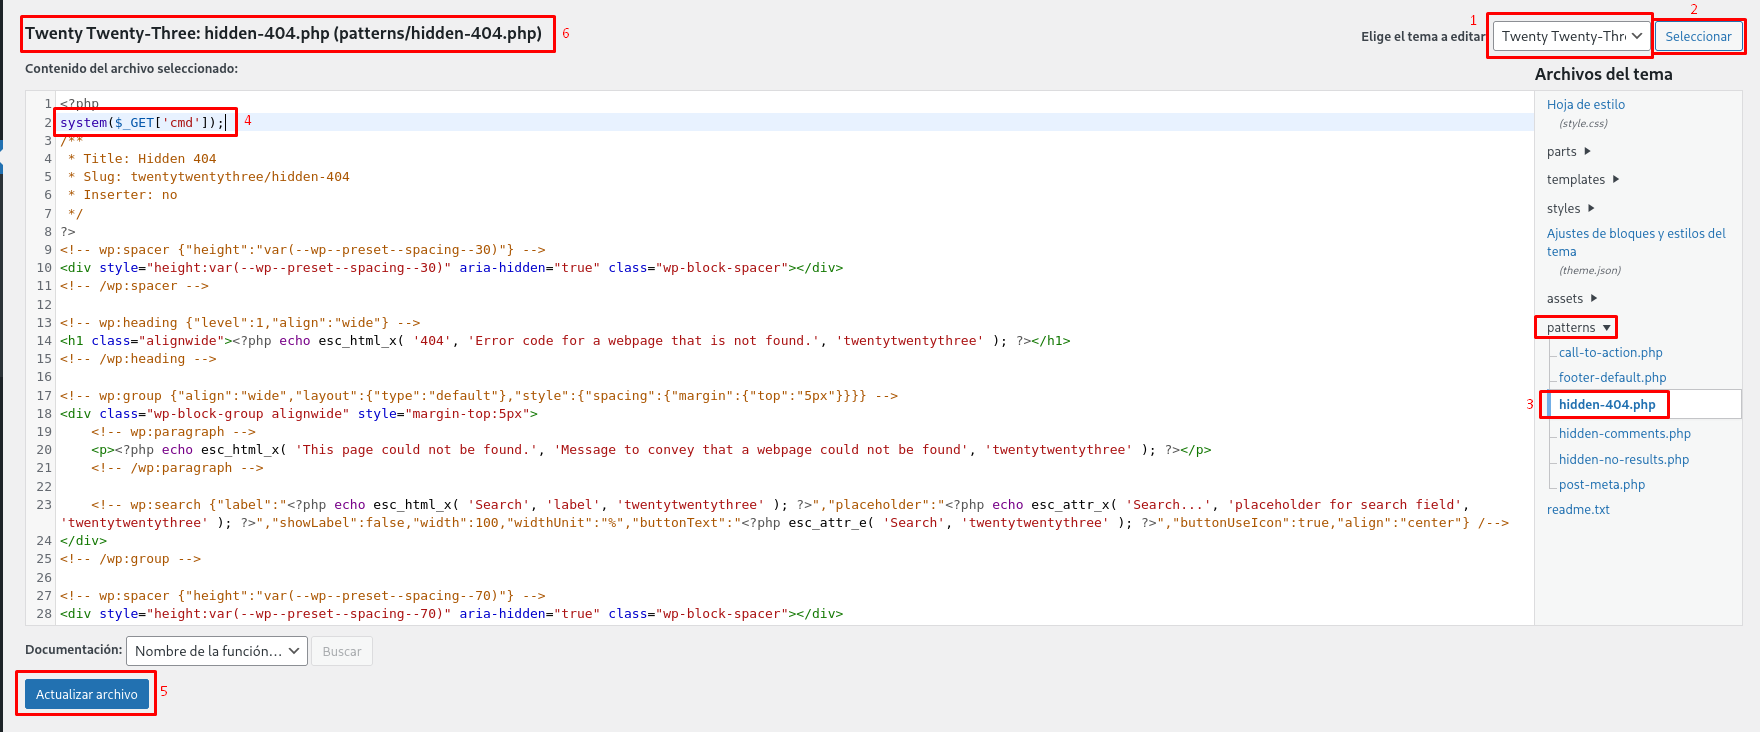The width and height of the screenshot is (1760, 732).
Task: Click the h1 alignwide code line
Action: [565, 341]
